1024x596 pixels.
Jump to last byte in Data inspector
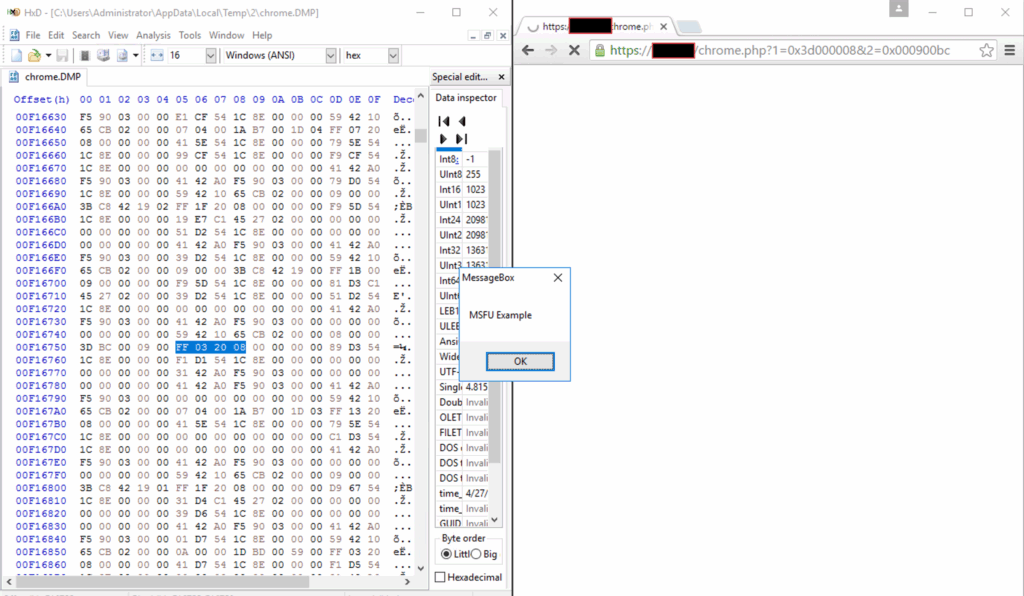click(461, 139)
